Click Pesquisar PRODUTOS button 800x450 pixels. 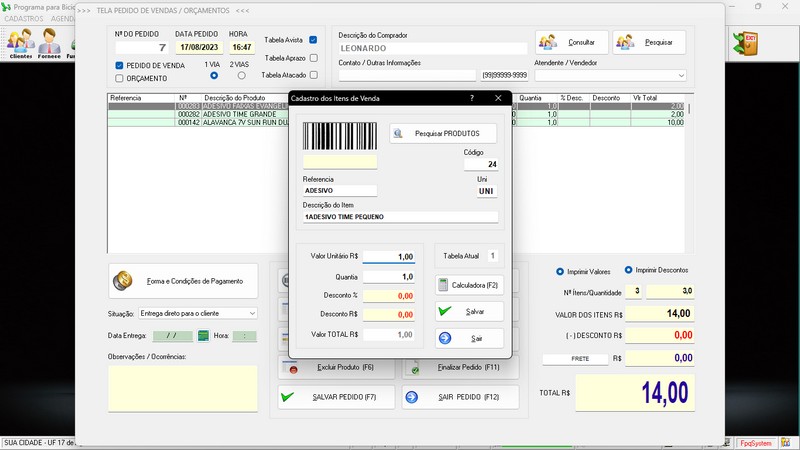tap(443, 133)
